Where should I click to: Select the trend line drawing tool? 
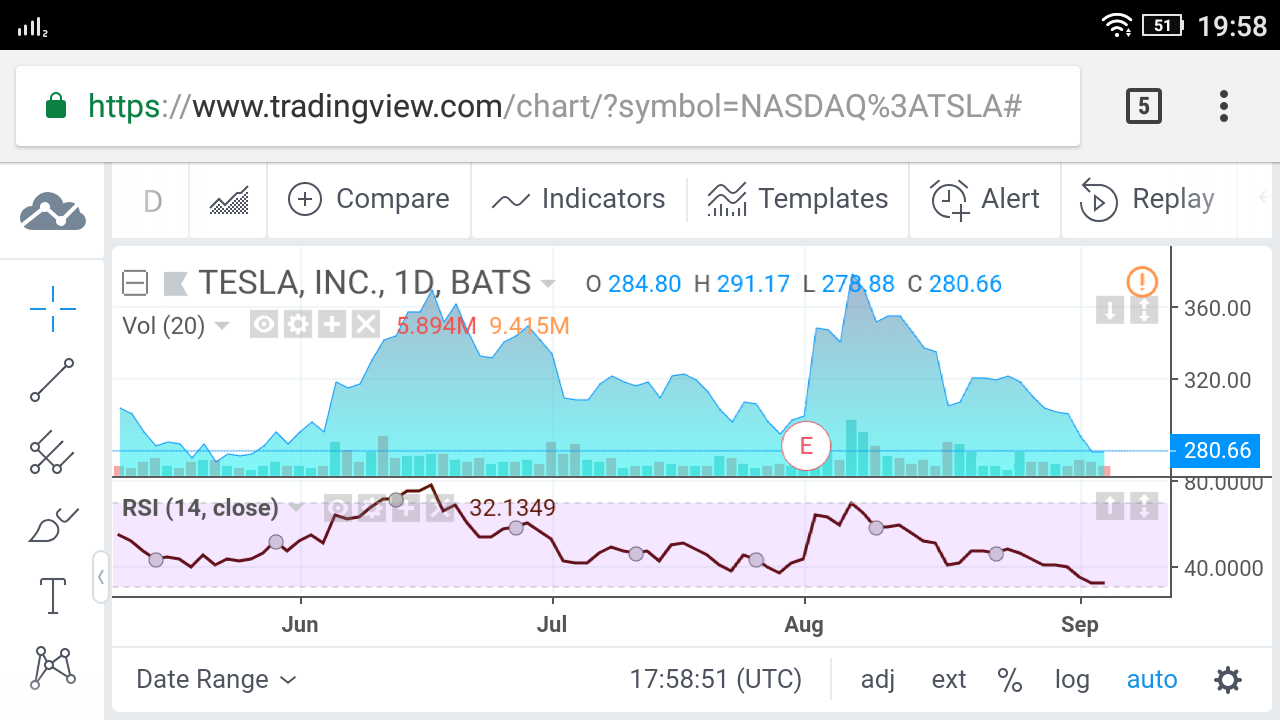[52, 380]
